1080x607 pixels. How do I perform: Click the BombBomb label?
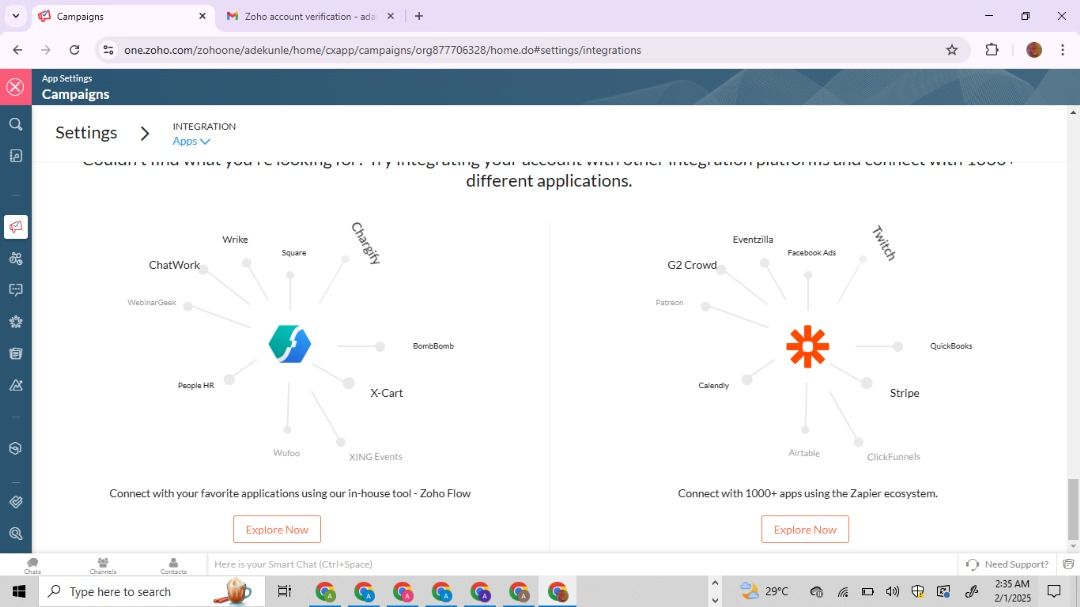(x=433, y=346)
